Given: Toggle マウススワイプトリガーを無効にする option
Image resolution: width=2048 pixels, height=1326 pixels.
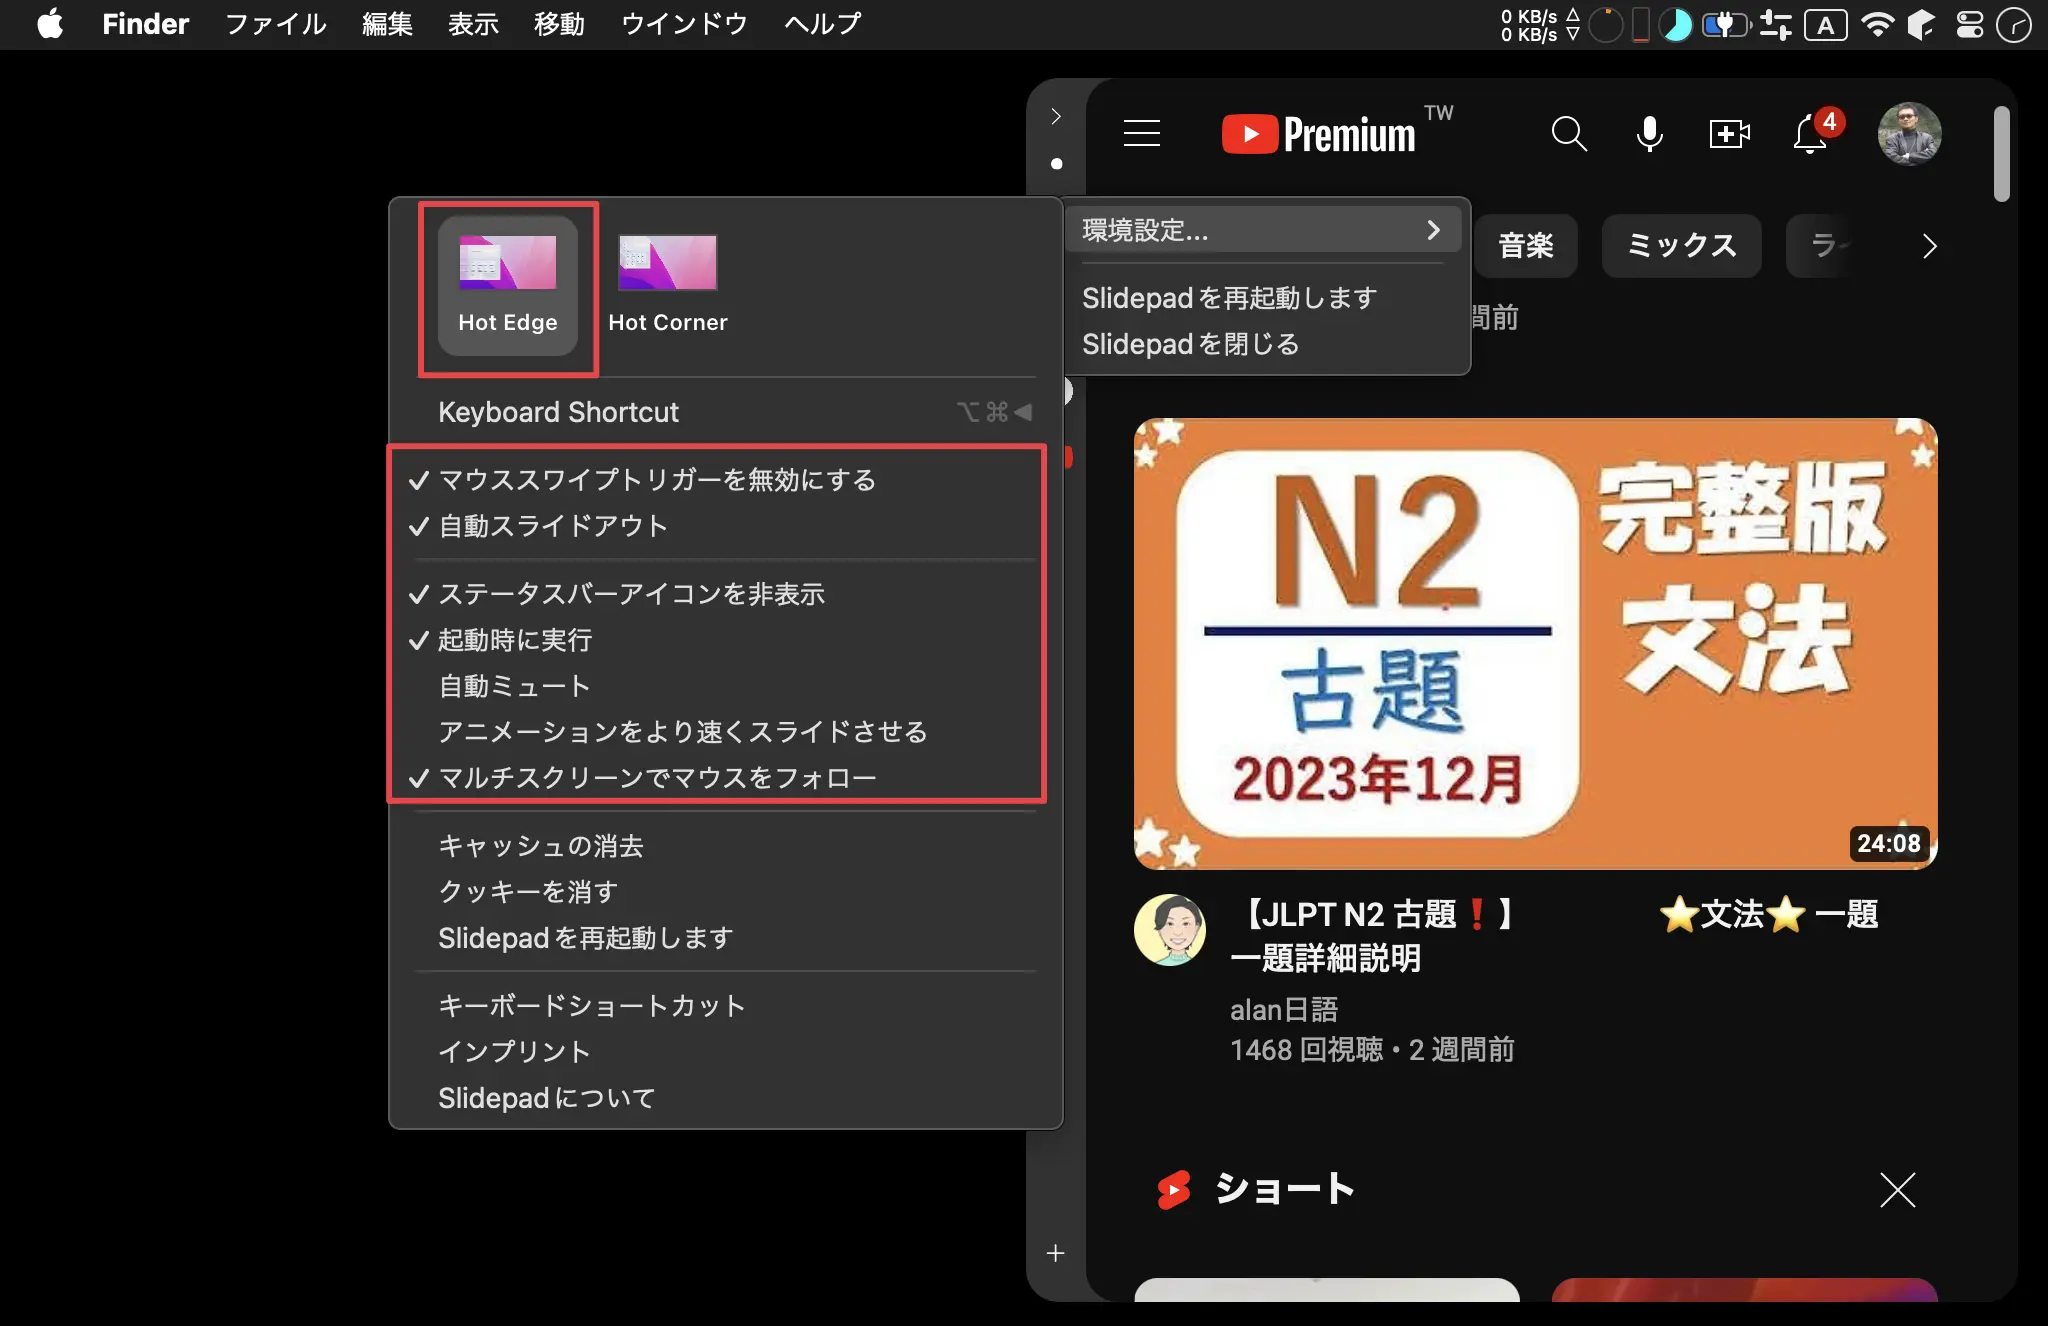Looking at the screenshot, I should (x=655, y=479).
